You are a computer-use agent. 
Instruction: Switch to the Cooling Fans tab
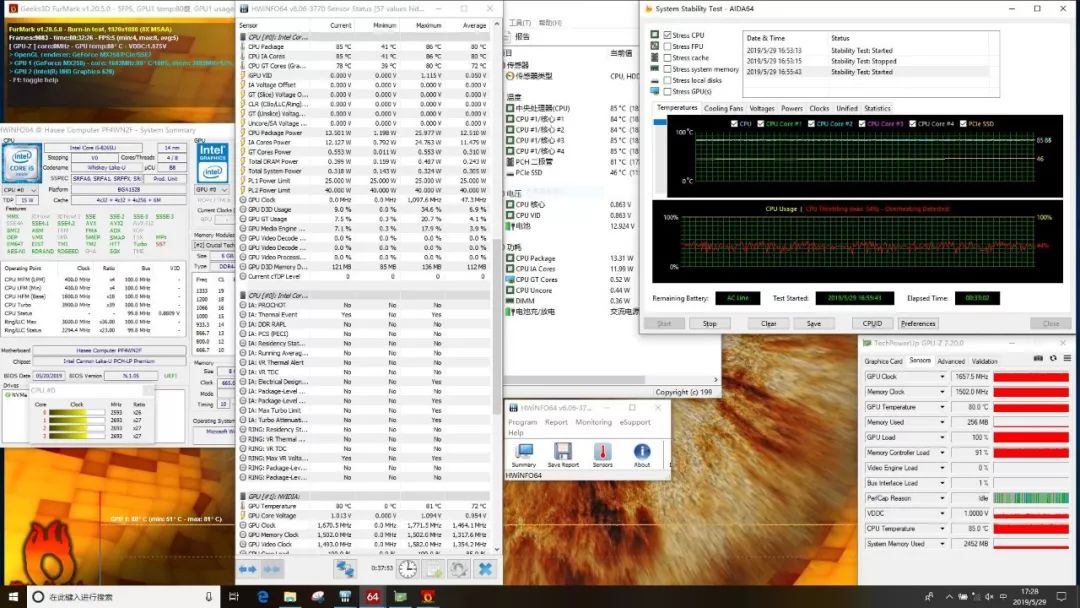(723, 108)
